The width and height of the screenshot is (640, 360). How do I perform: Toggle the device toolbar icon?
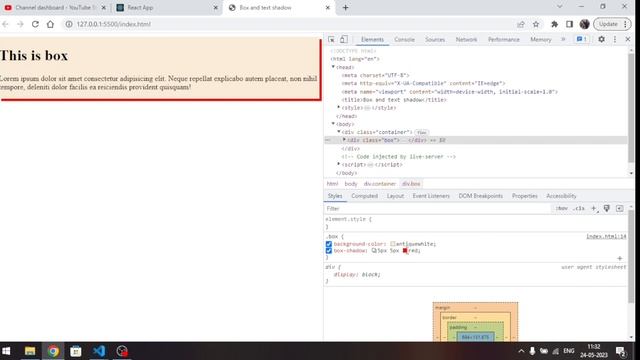tap(344, 40)
